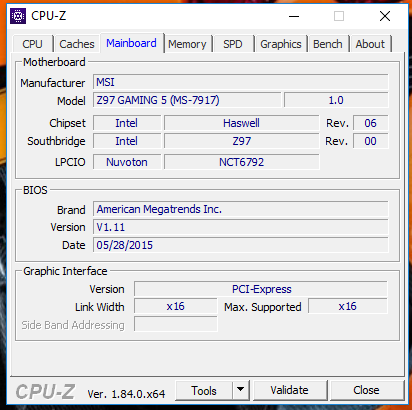Click the Validate button
Viewport: 412px width, 410px height.
(x=289, y=390)
